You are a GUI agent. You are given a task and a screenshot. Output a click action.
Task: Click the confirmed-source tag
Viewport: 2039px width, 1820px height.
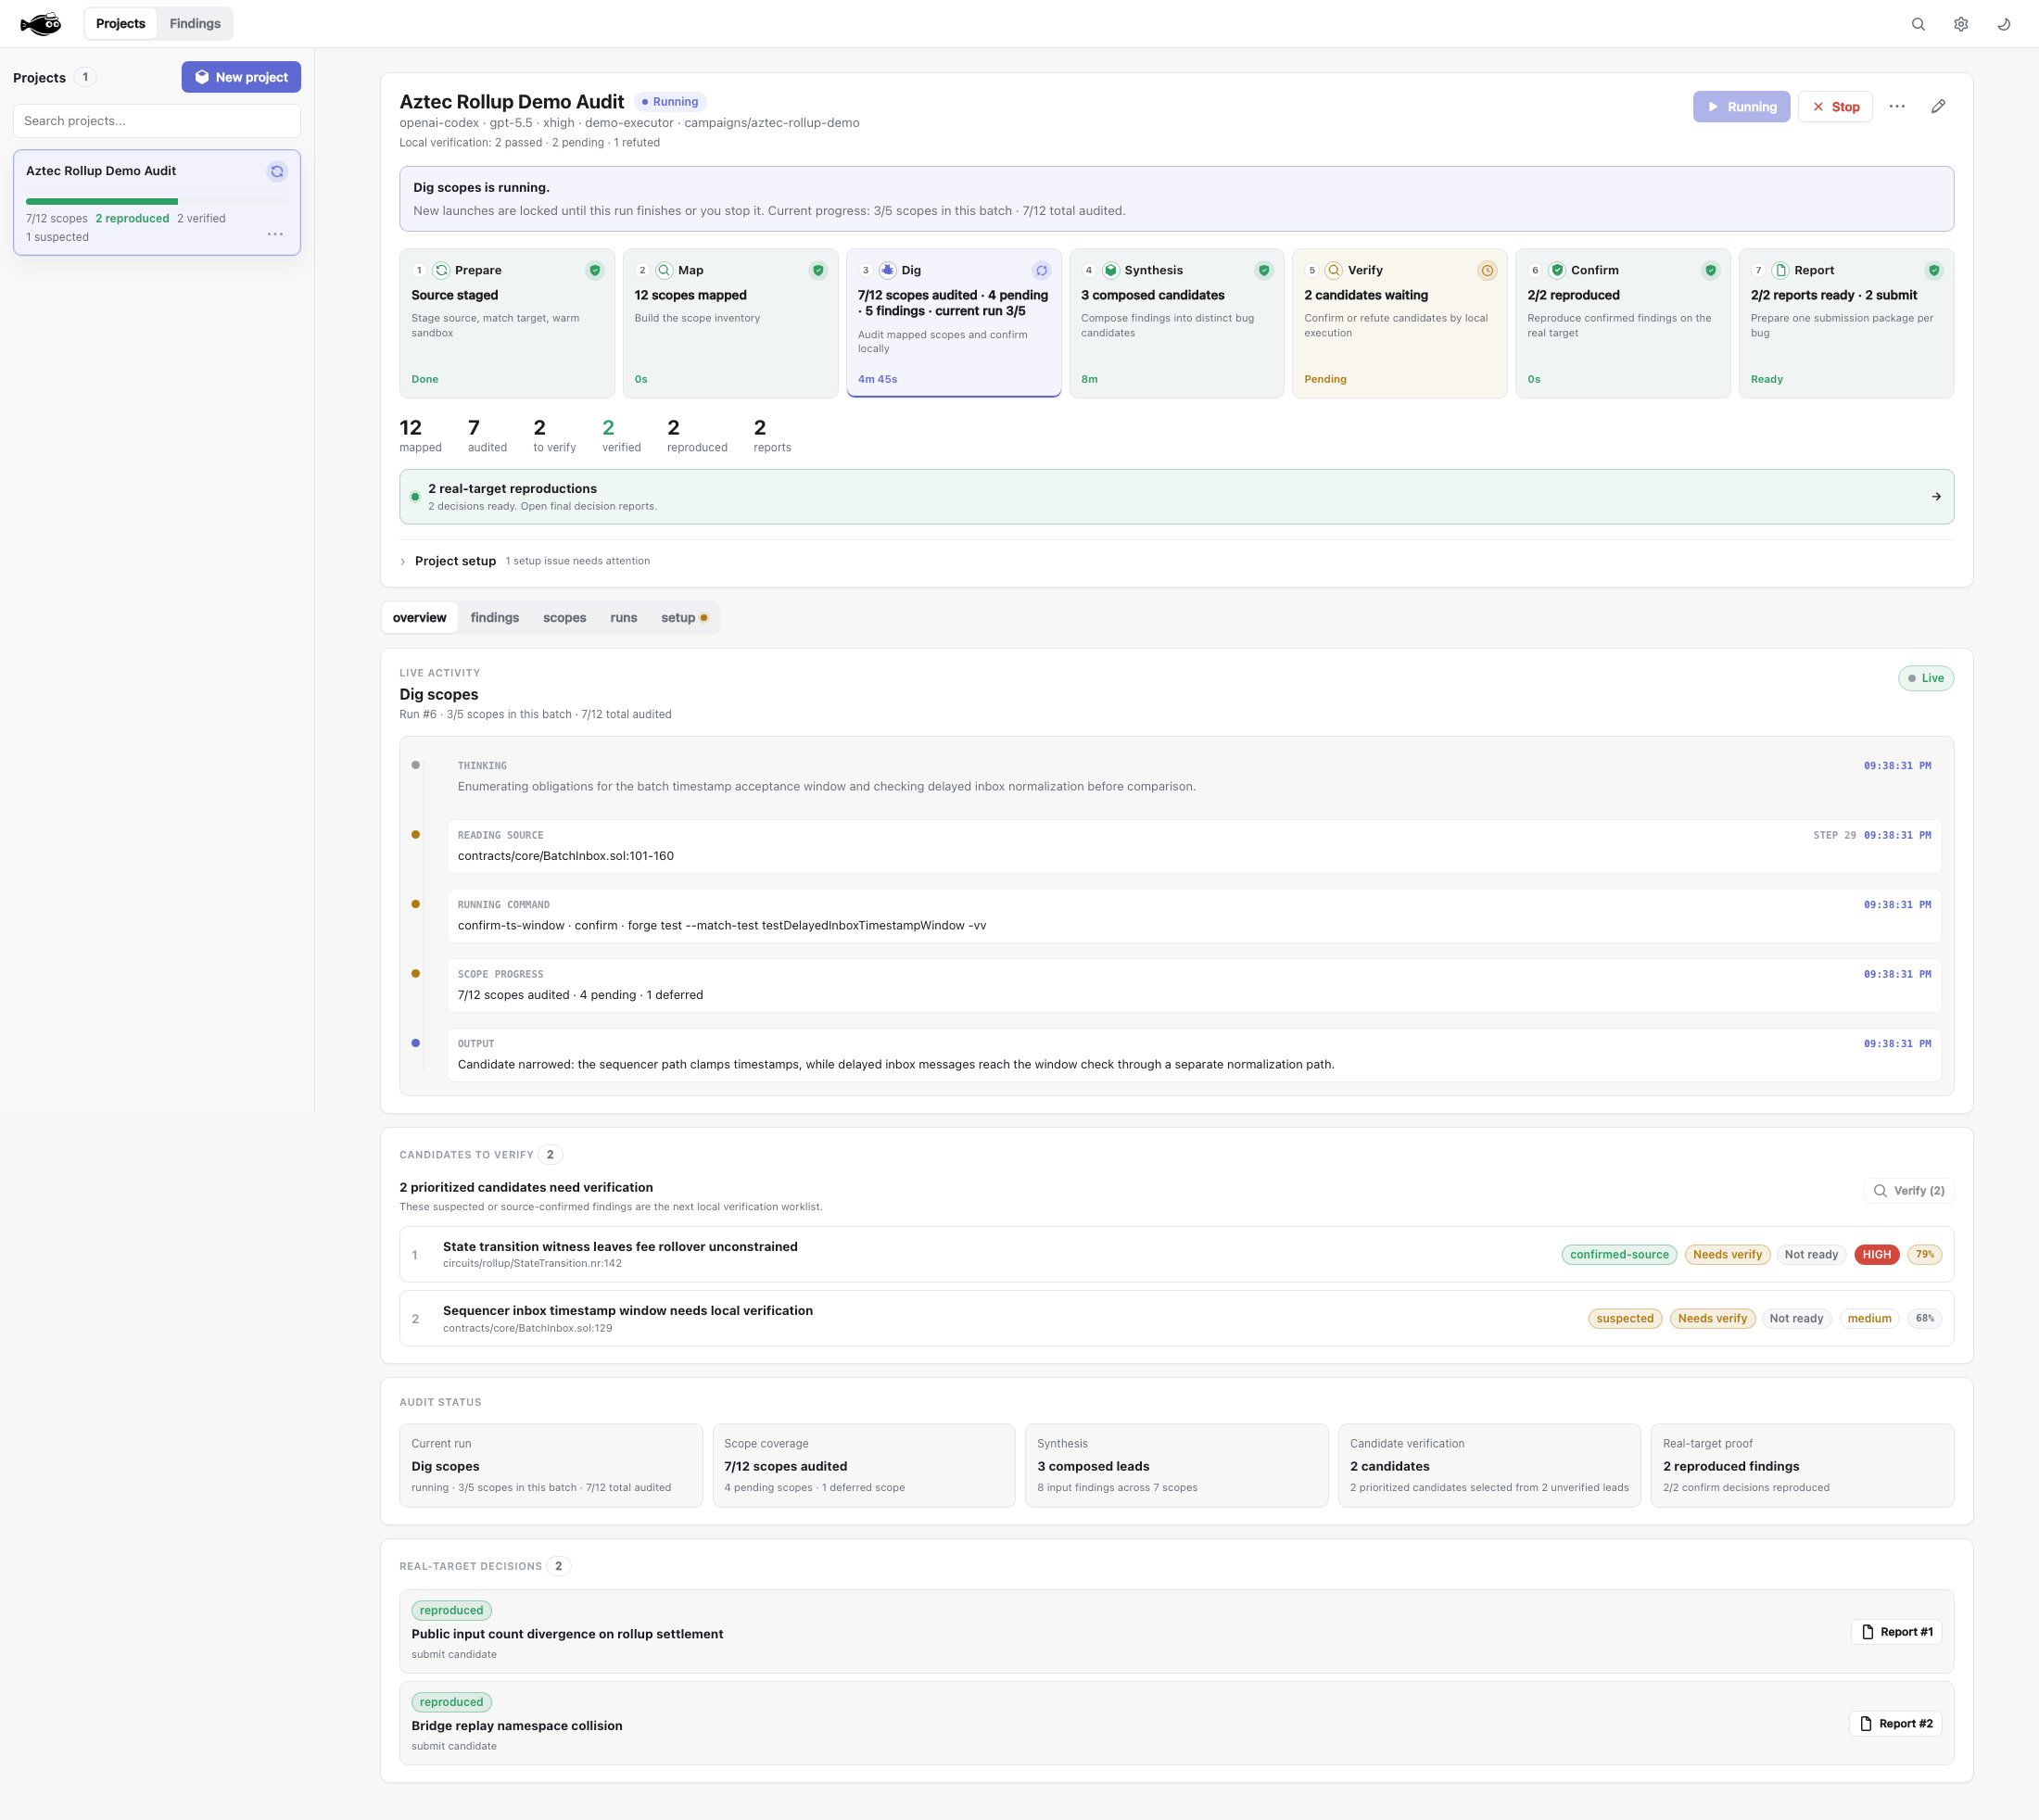(x=1619, y=1254)
